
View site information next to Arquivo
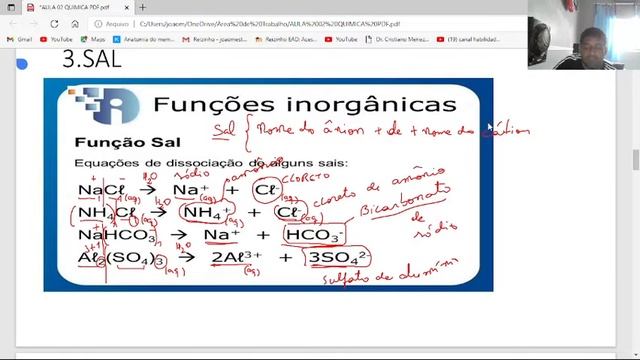pyautogui.click(x=98, y=24)
